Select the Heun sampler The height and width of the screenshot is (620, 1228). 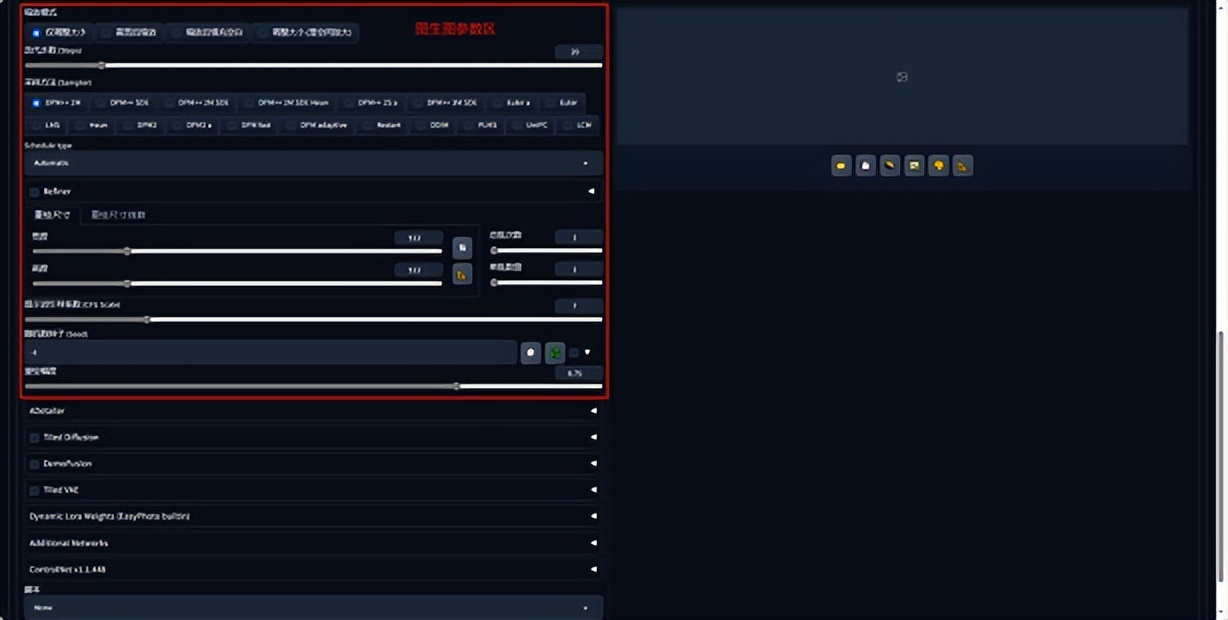91,125
